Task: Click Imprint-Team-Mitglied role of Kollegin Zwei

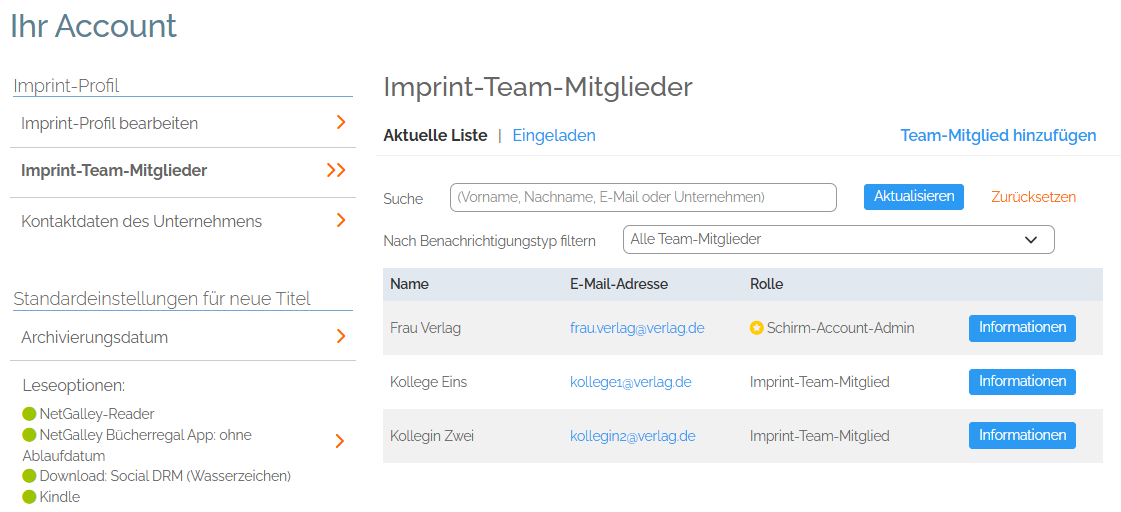Action: (x=819, y=435)
